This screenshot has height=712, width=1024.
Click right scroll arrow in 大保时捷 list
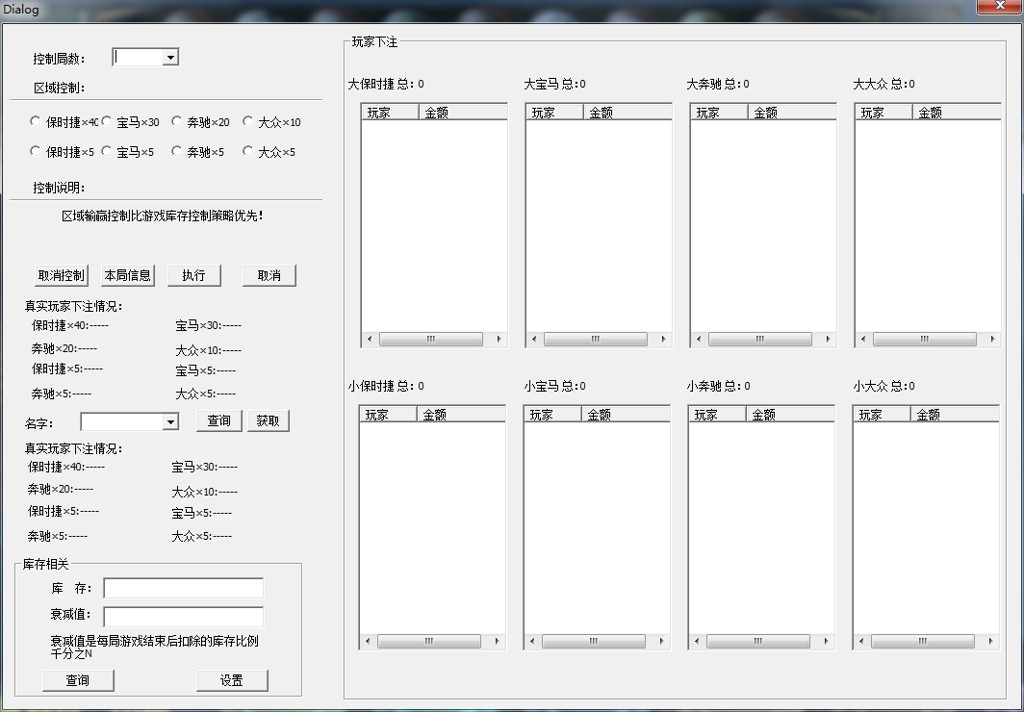click(x=499, y=339)
